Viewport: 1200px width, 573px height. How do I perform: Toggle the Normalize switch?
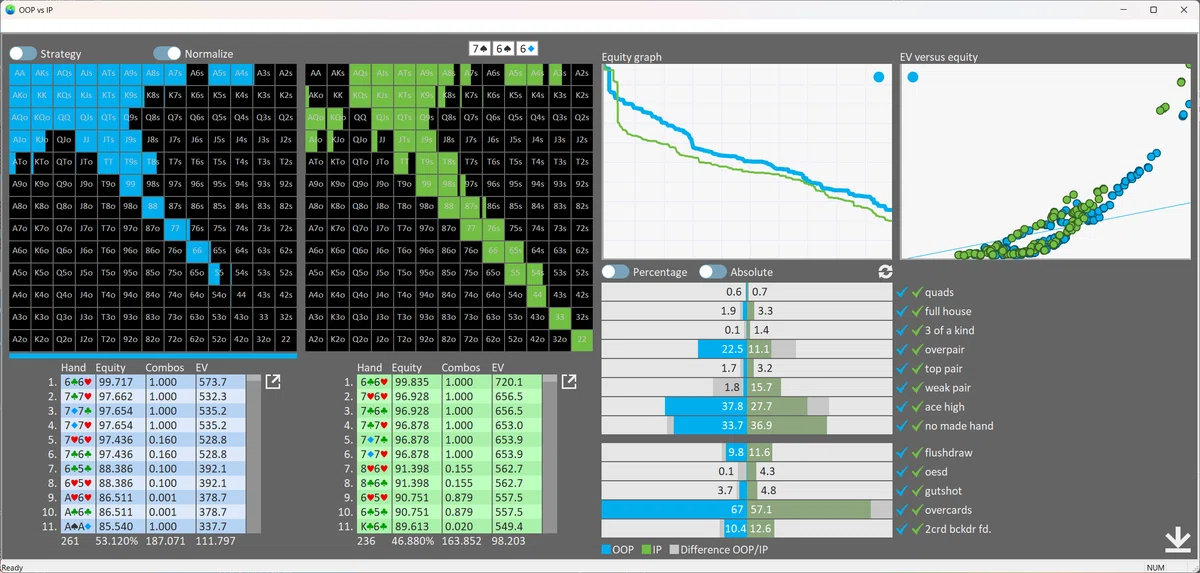[x=167, y=53]
